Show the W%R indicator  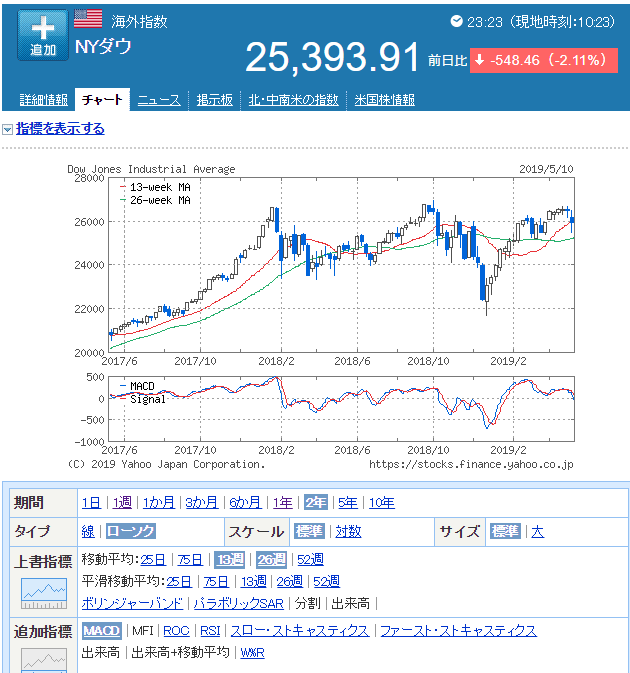252,653
